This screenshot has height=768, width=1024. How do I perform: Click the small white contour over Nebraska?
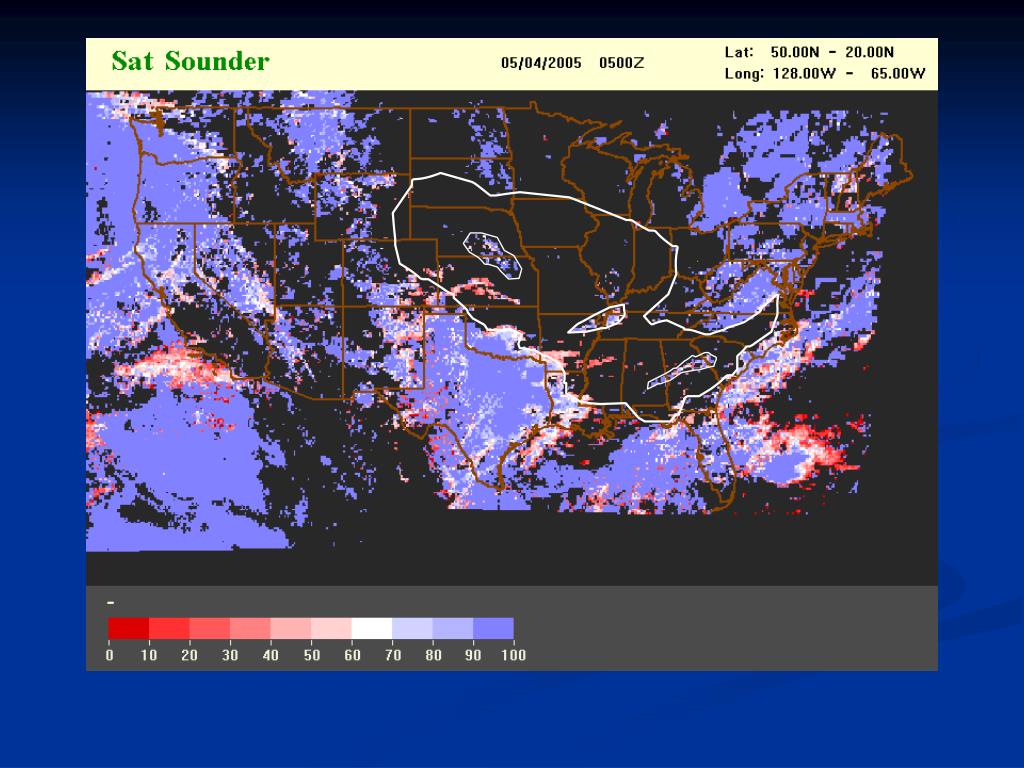click(492, 255)
